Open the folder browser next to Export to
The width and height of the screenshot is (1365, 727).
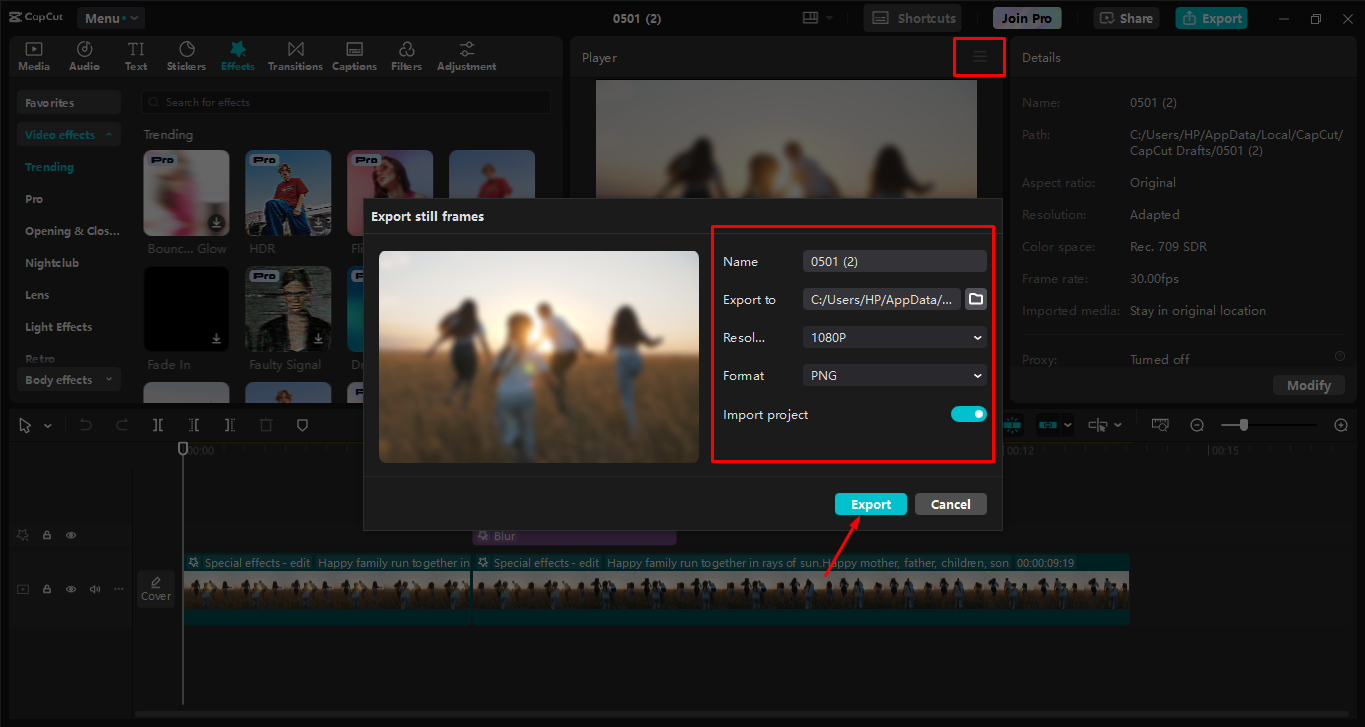coord(975,298)
